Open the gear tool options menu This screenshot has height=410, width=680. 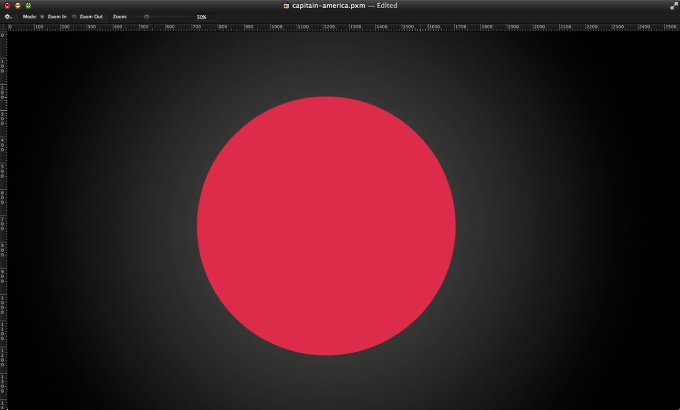(8, 17)
